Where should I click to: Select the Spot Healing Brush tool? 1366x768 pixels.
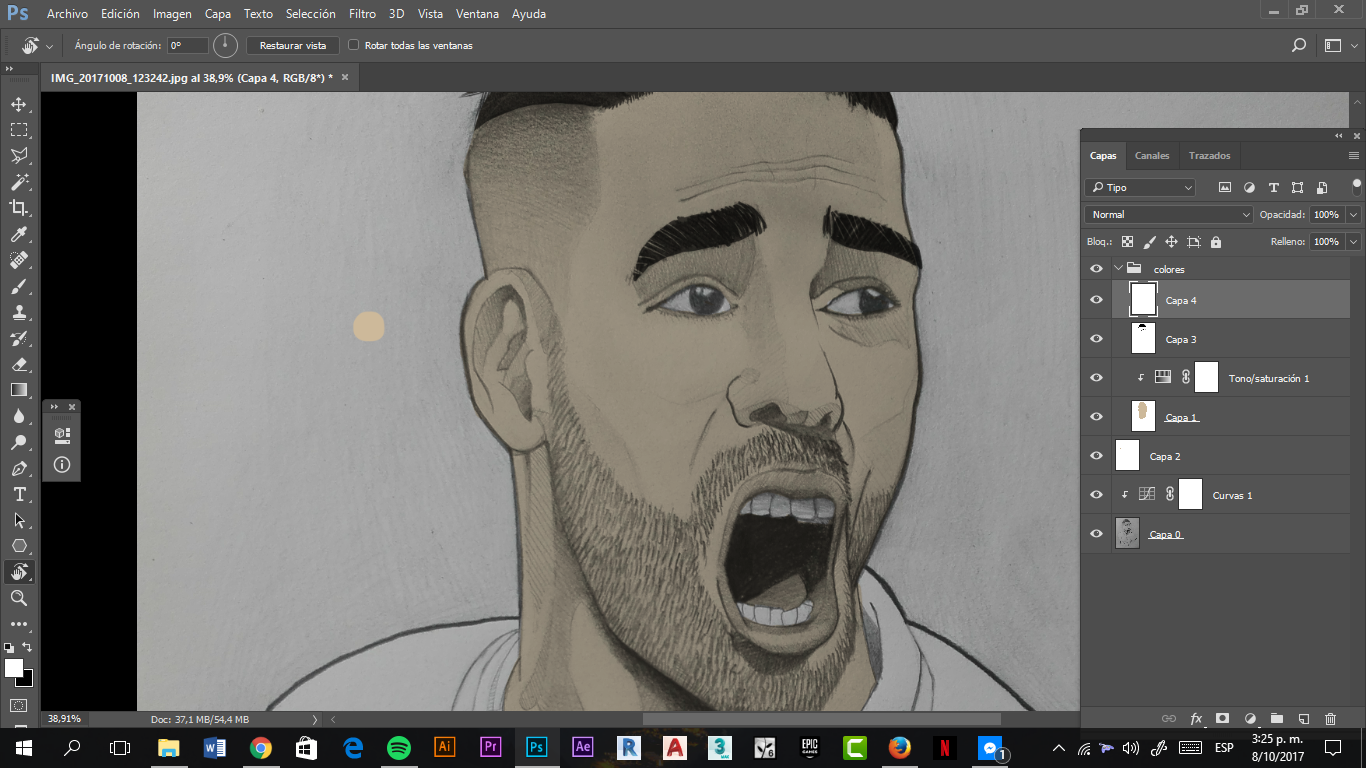tap(19, 260)
